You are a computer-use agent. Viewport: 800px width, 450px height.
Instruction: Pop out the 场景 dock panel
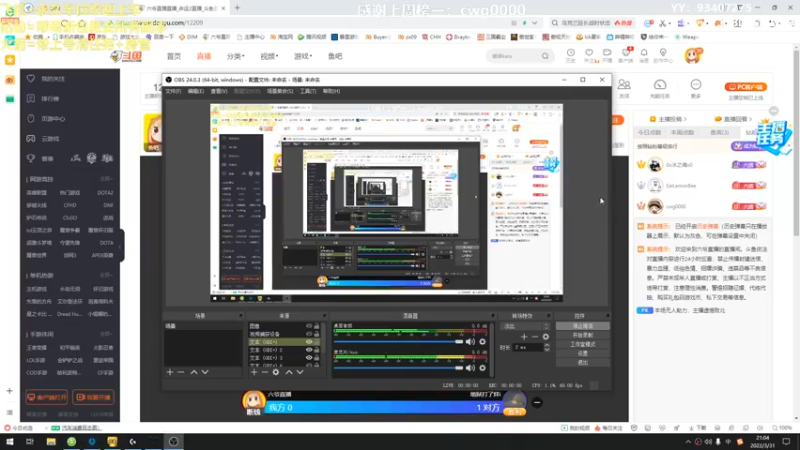240,316
